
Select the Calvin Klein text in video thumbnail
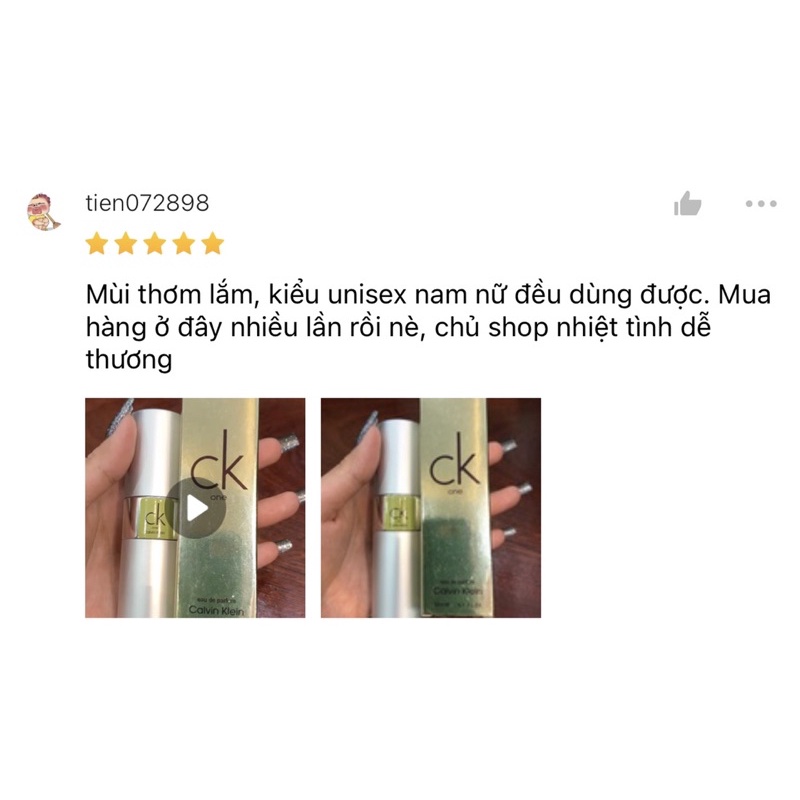pos(216,610)
